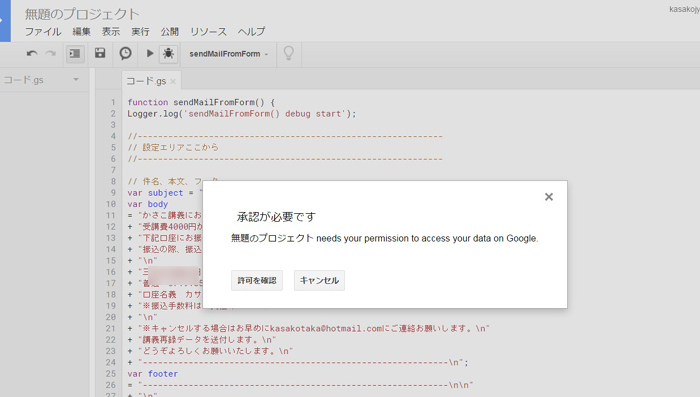Rename the 無題のプロジェクト project title

coord(82,14)
